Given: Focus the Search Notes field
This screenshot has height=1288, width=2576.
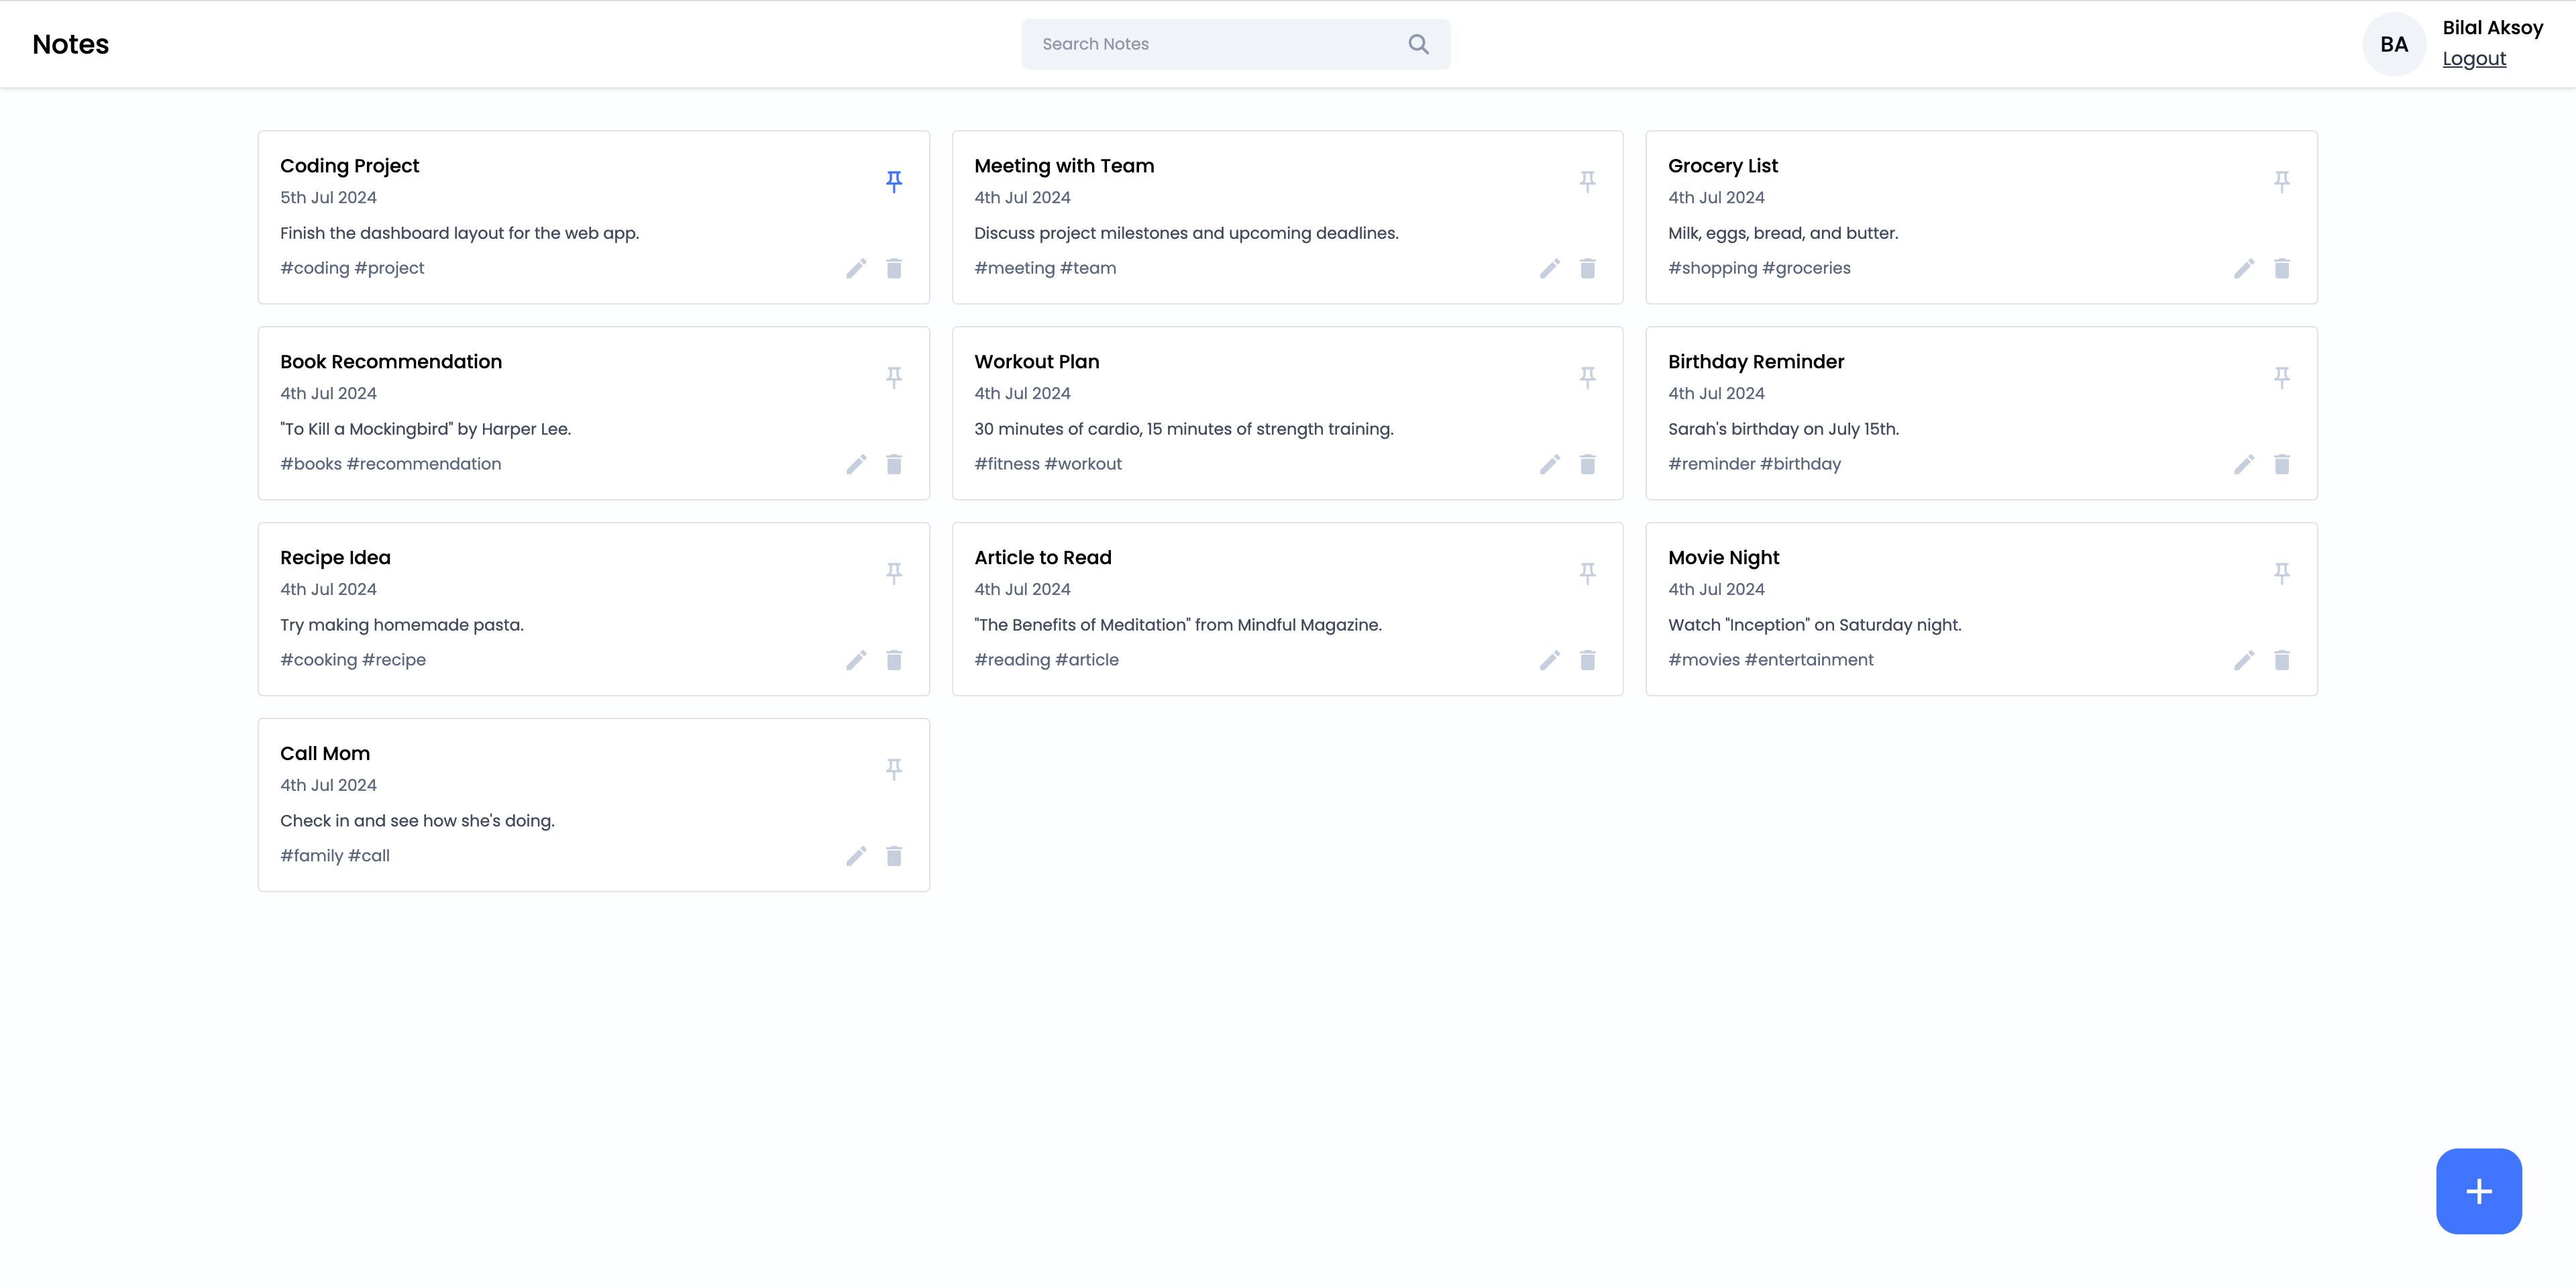Looking at the screenshot, I should coord(1215,44).
